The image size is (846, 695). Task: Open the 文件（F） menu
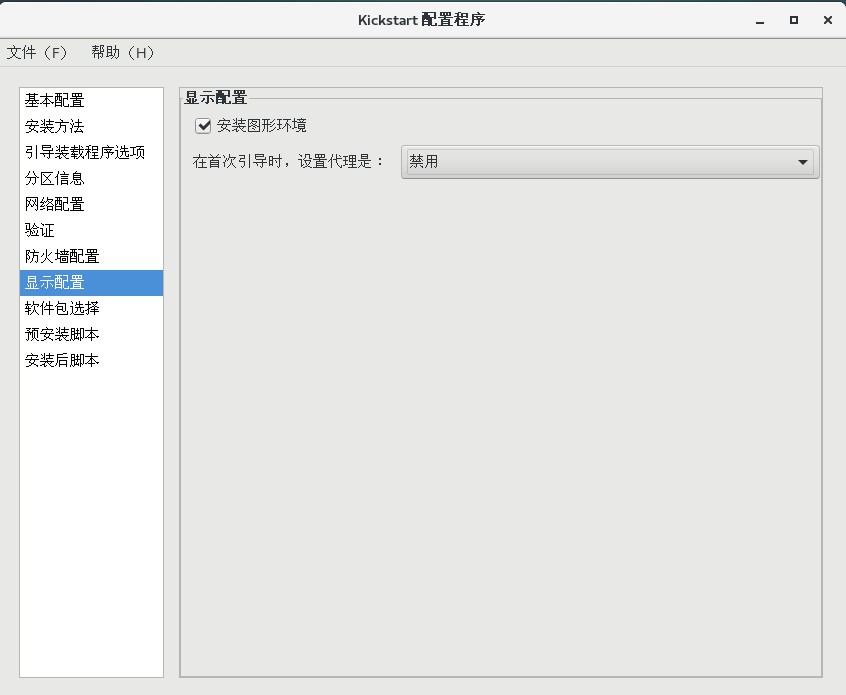pyautogui.click(x=37, y=53)
